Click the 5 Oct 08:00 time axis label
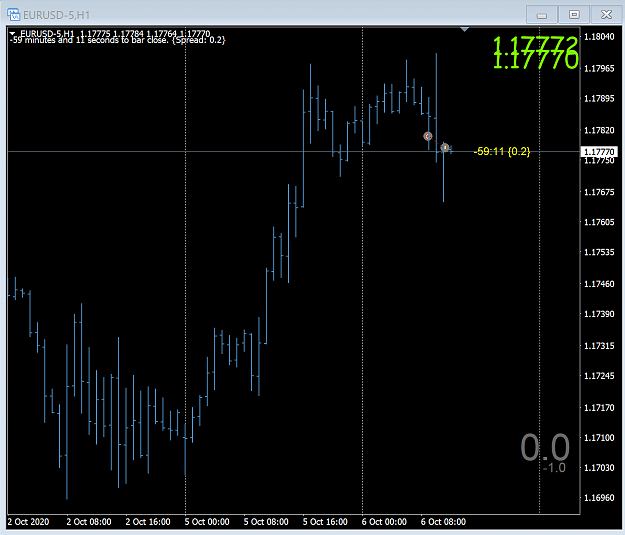 click(x=266, y=522)
